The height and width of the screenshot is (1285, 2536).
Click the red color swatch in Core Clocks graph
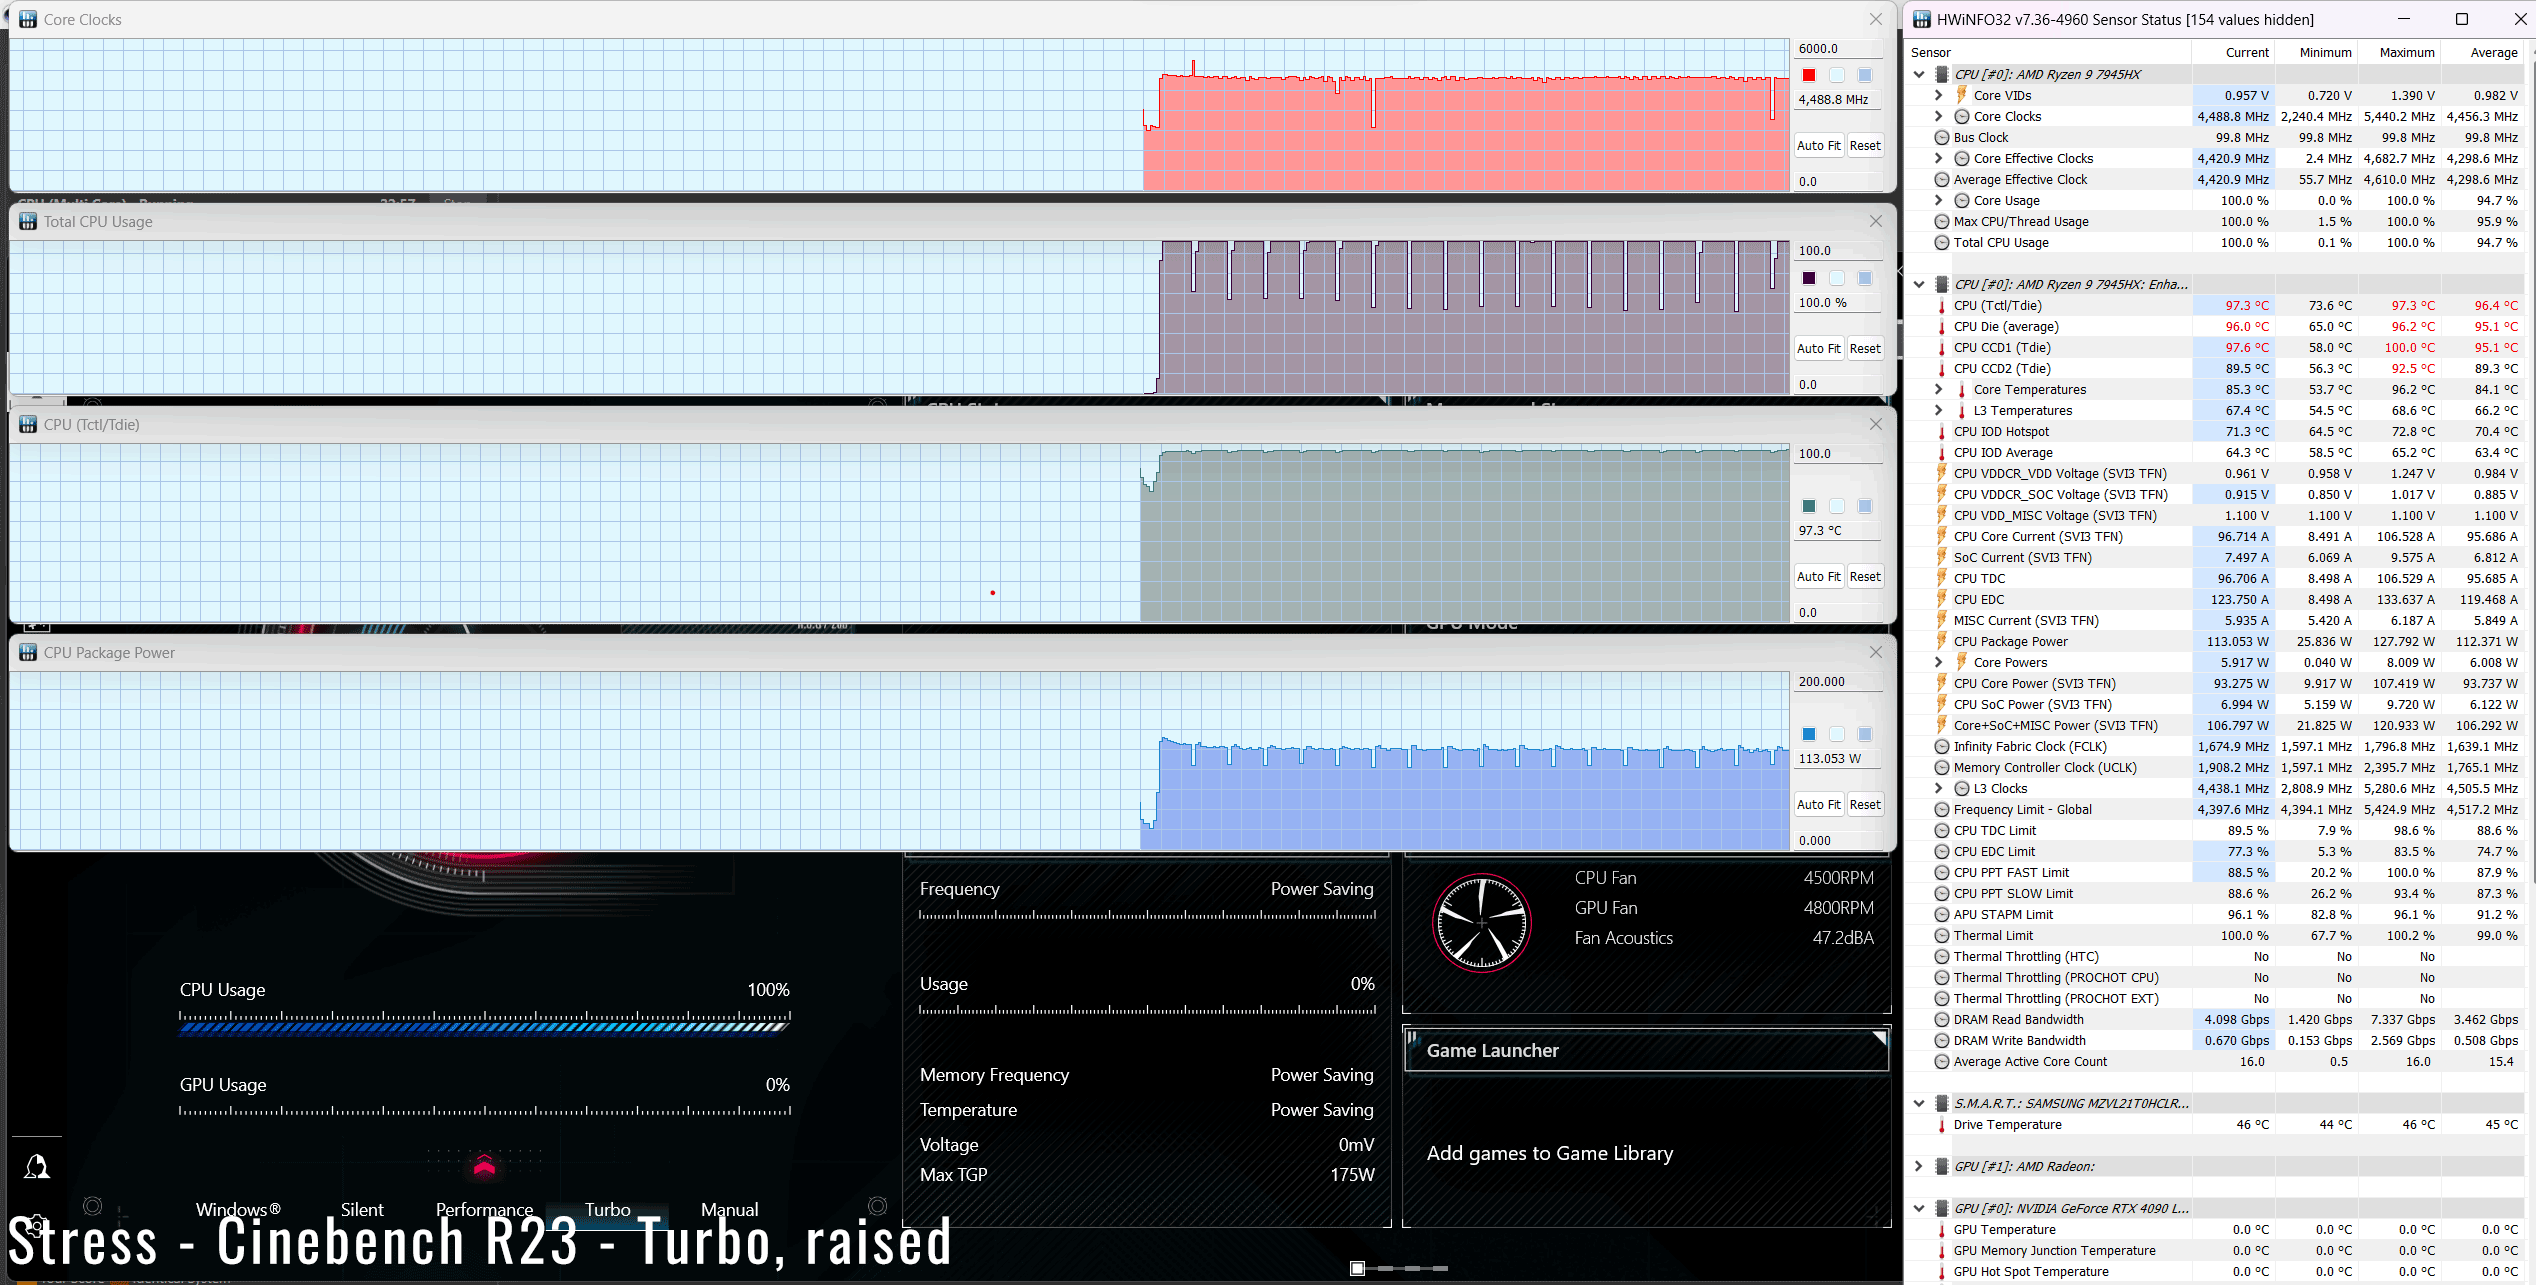pos(1809,75)
